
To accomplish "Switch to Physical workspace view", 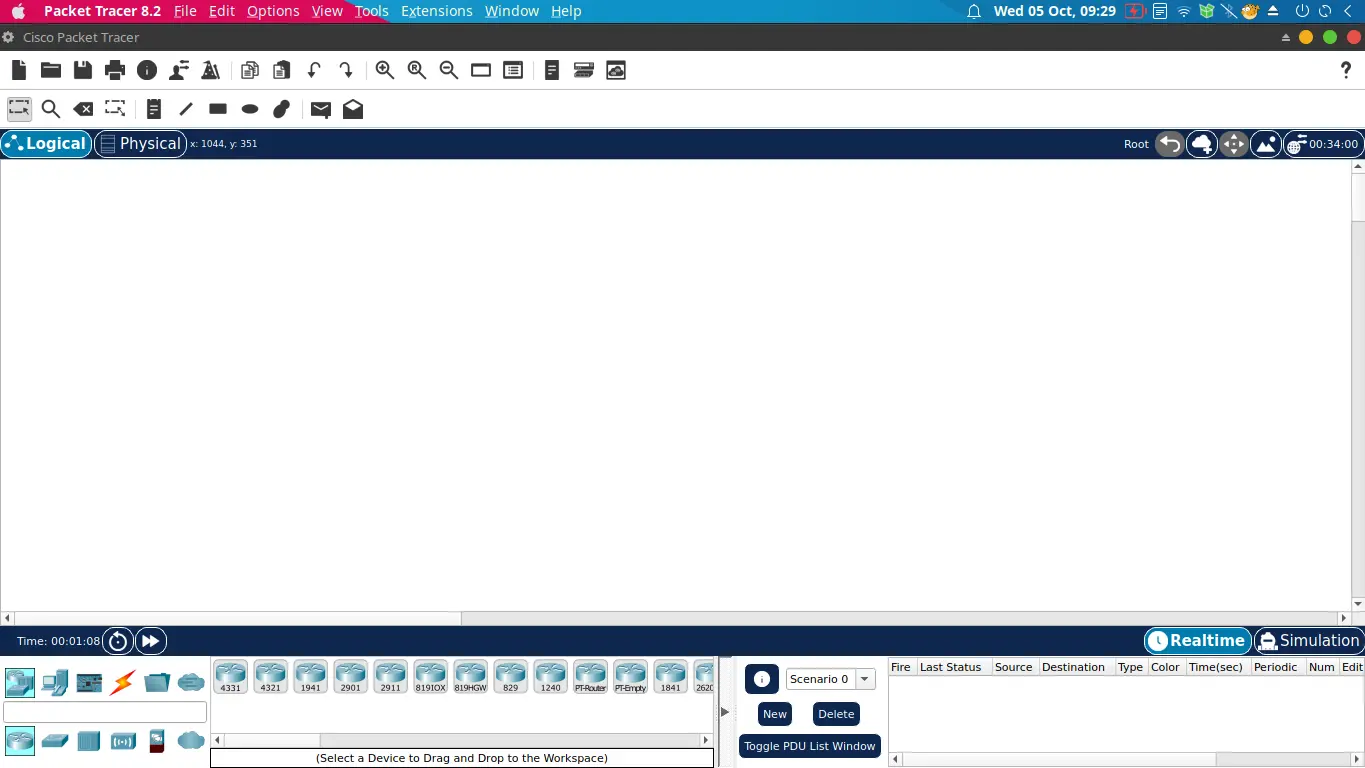I will [x=140, y=144].
